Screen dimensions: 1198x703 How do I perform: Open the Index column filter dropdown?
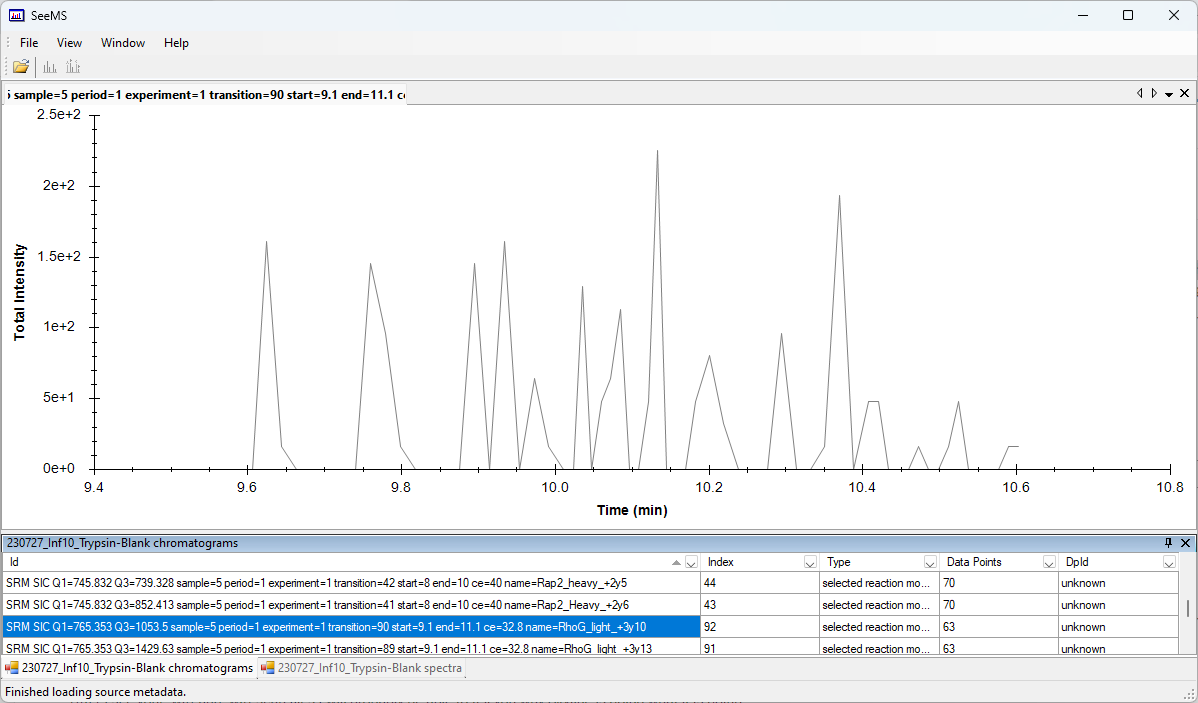coord(809,563)
